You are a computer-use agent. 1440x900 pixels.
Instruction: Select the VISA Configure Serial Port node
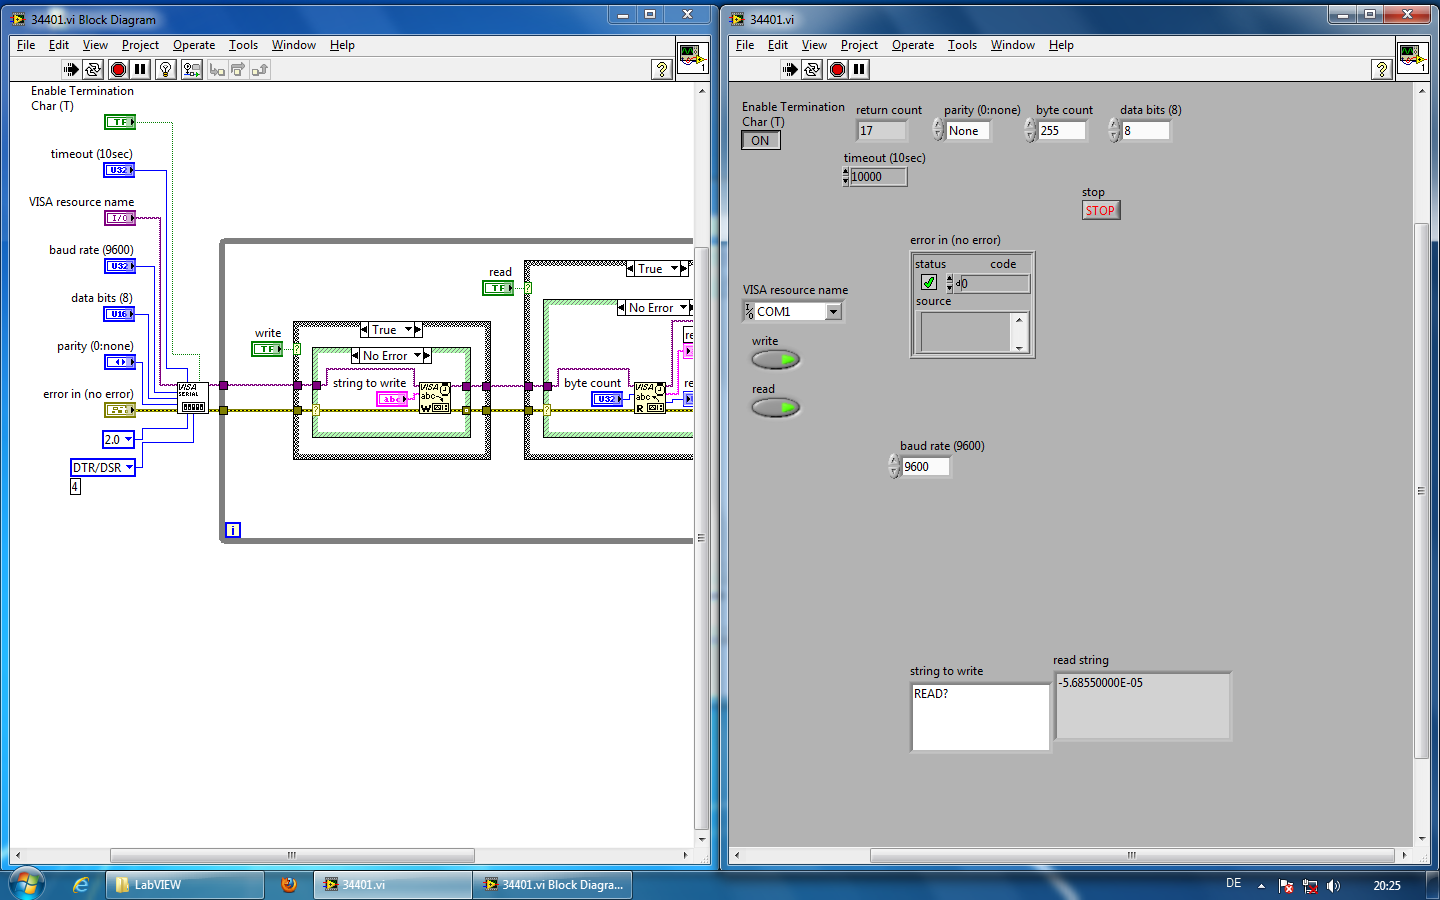pyautogui.click(x=192, y=398)
